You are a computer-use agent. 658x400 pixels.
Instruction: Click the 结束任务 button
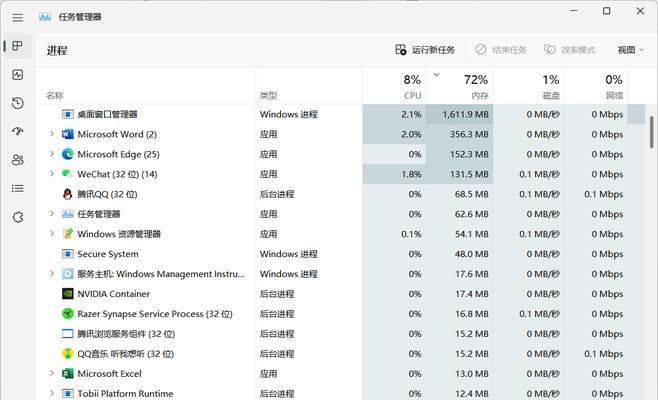[x=500, y=50]
